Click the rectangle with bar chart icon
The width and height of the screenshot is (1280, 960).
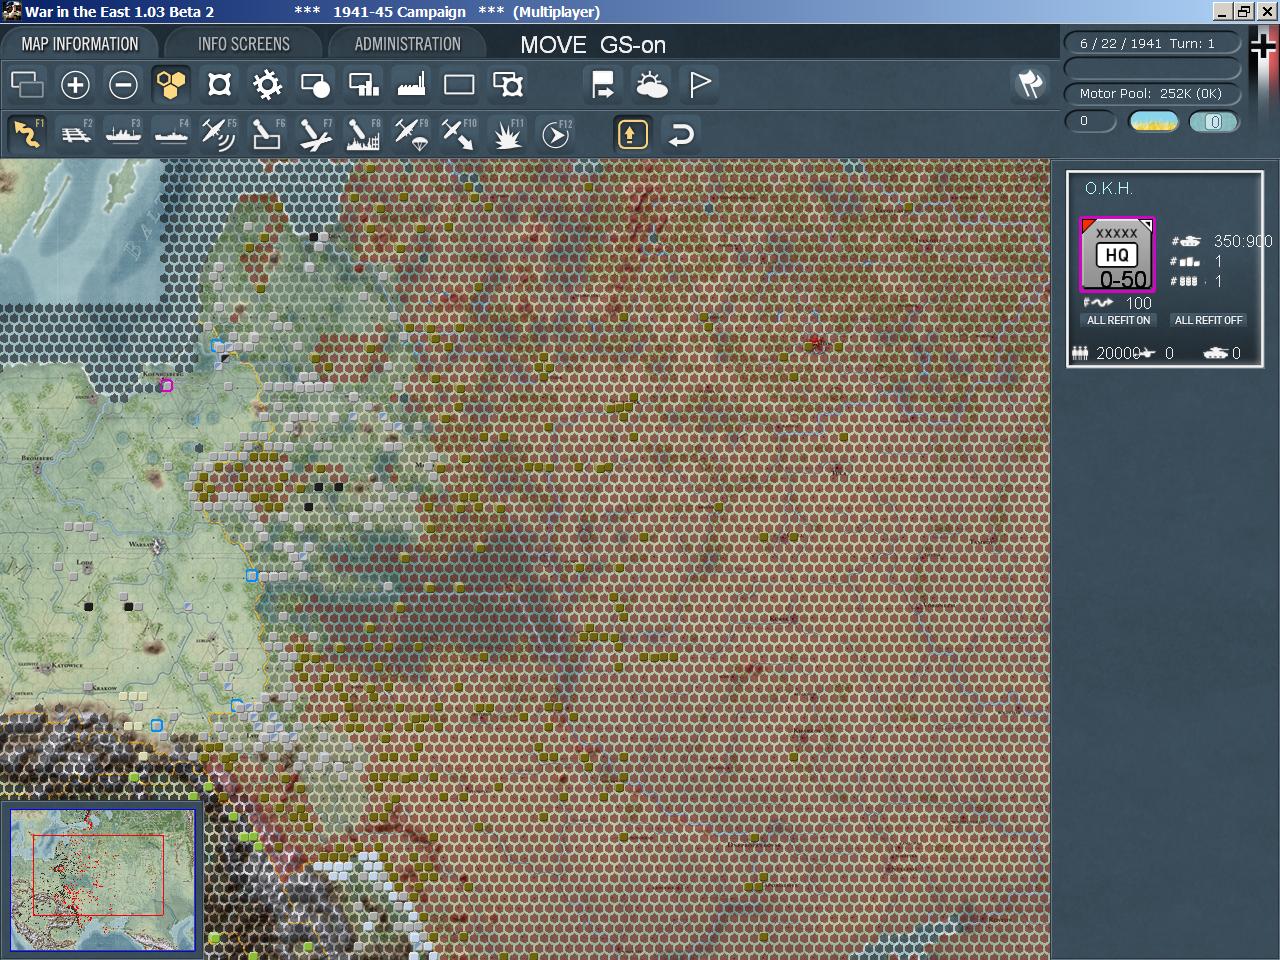[x=363, y=85]
